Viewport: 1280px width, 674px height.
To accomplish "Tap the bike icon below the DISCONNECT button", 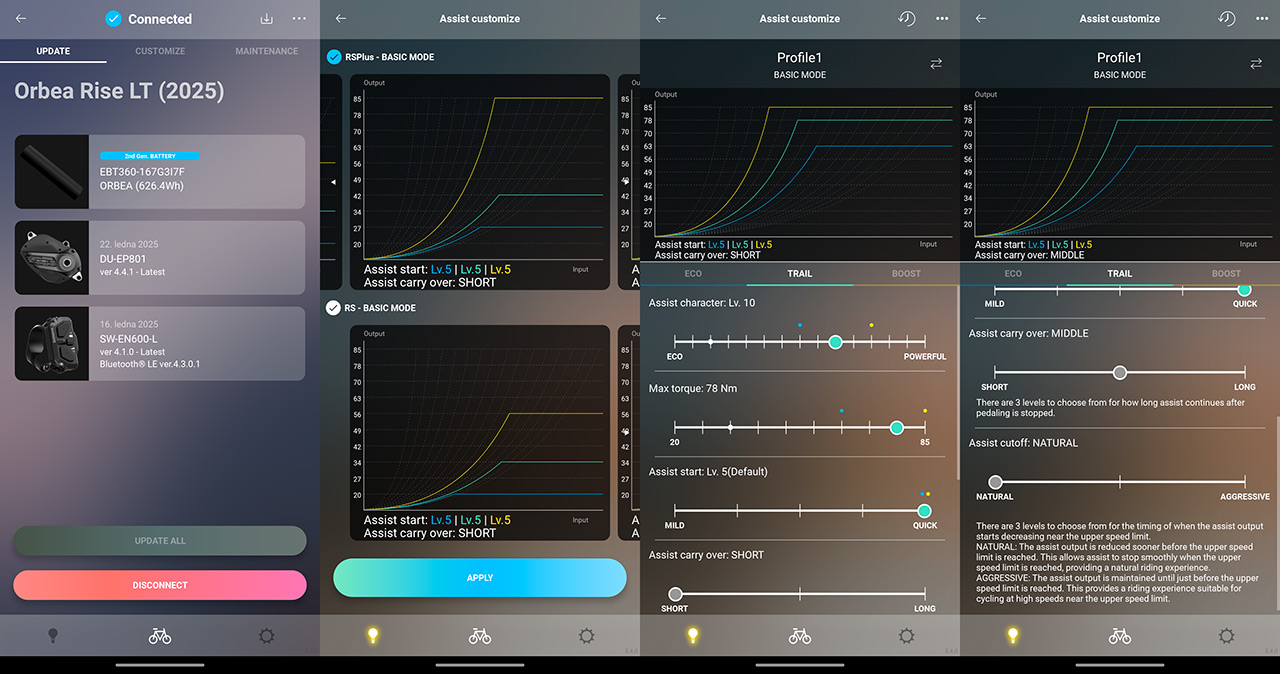I will pyautogui.click(x=160, y=636).
